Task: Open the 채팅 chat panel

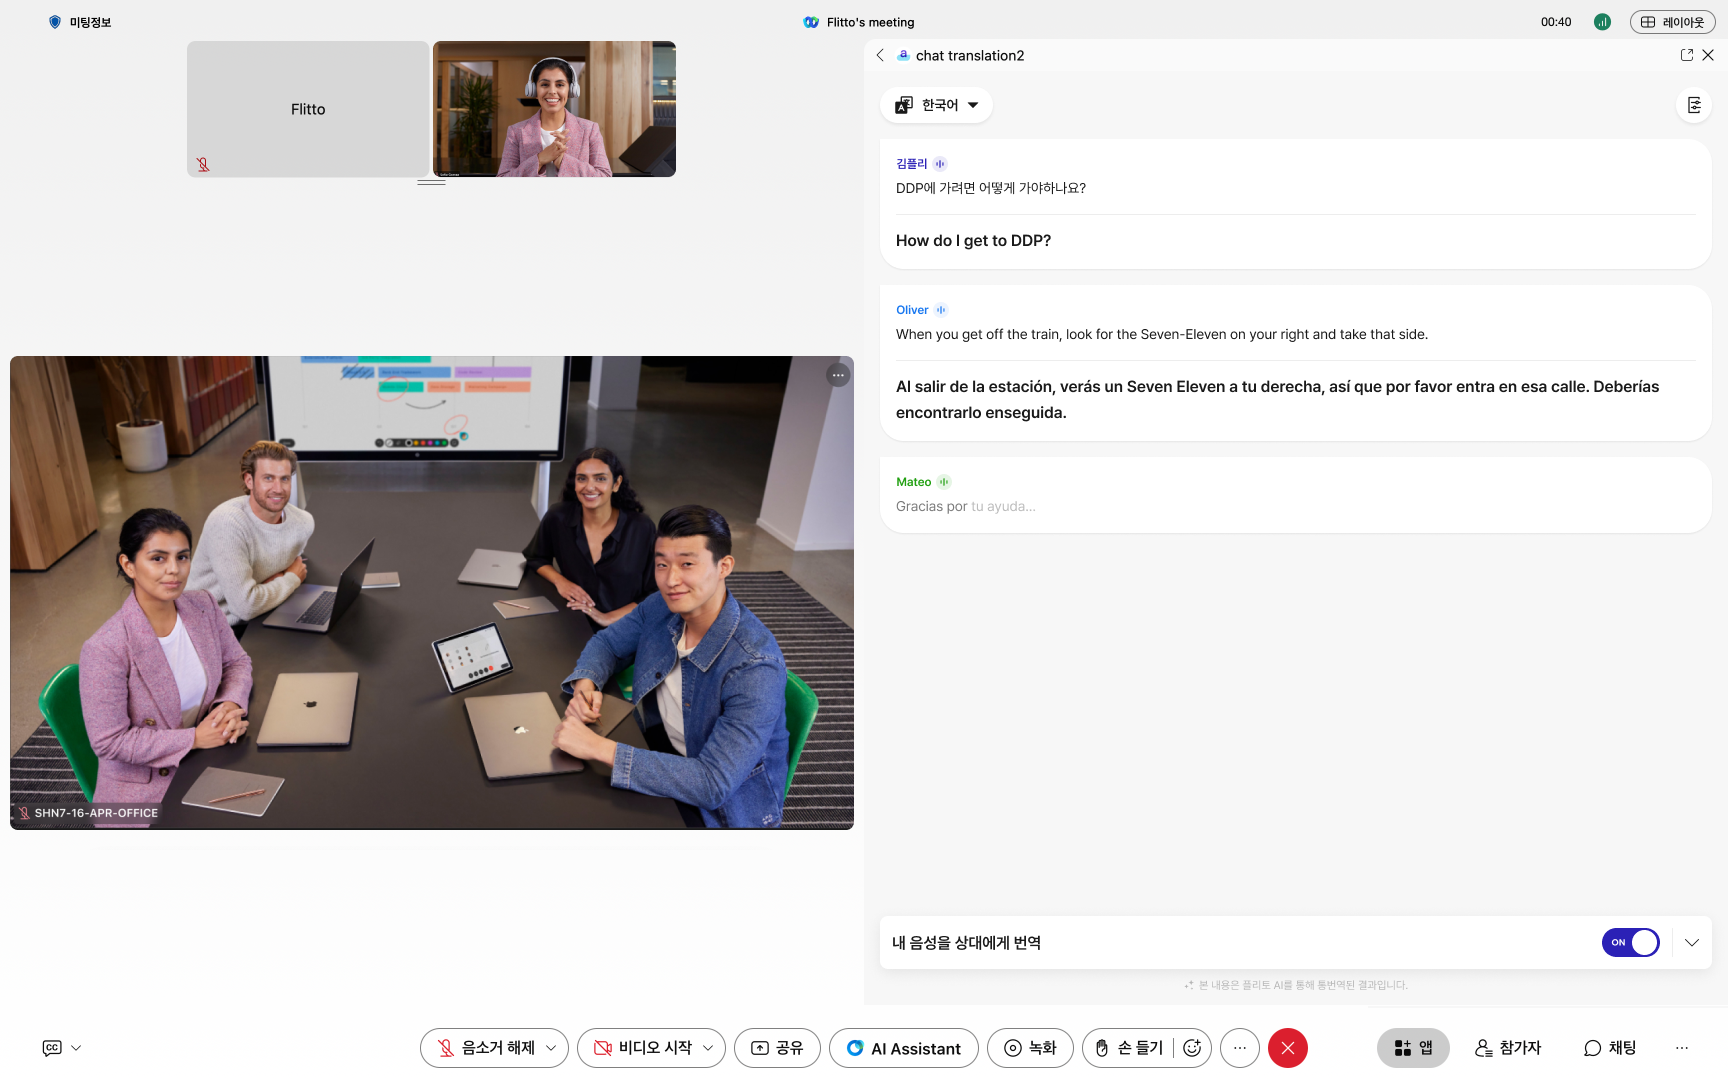Action: pyautogui.click(x=1610, y=1048)
